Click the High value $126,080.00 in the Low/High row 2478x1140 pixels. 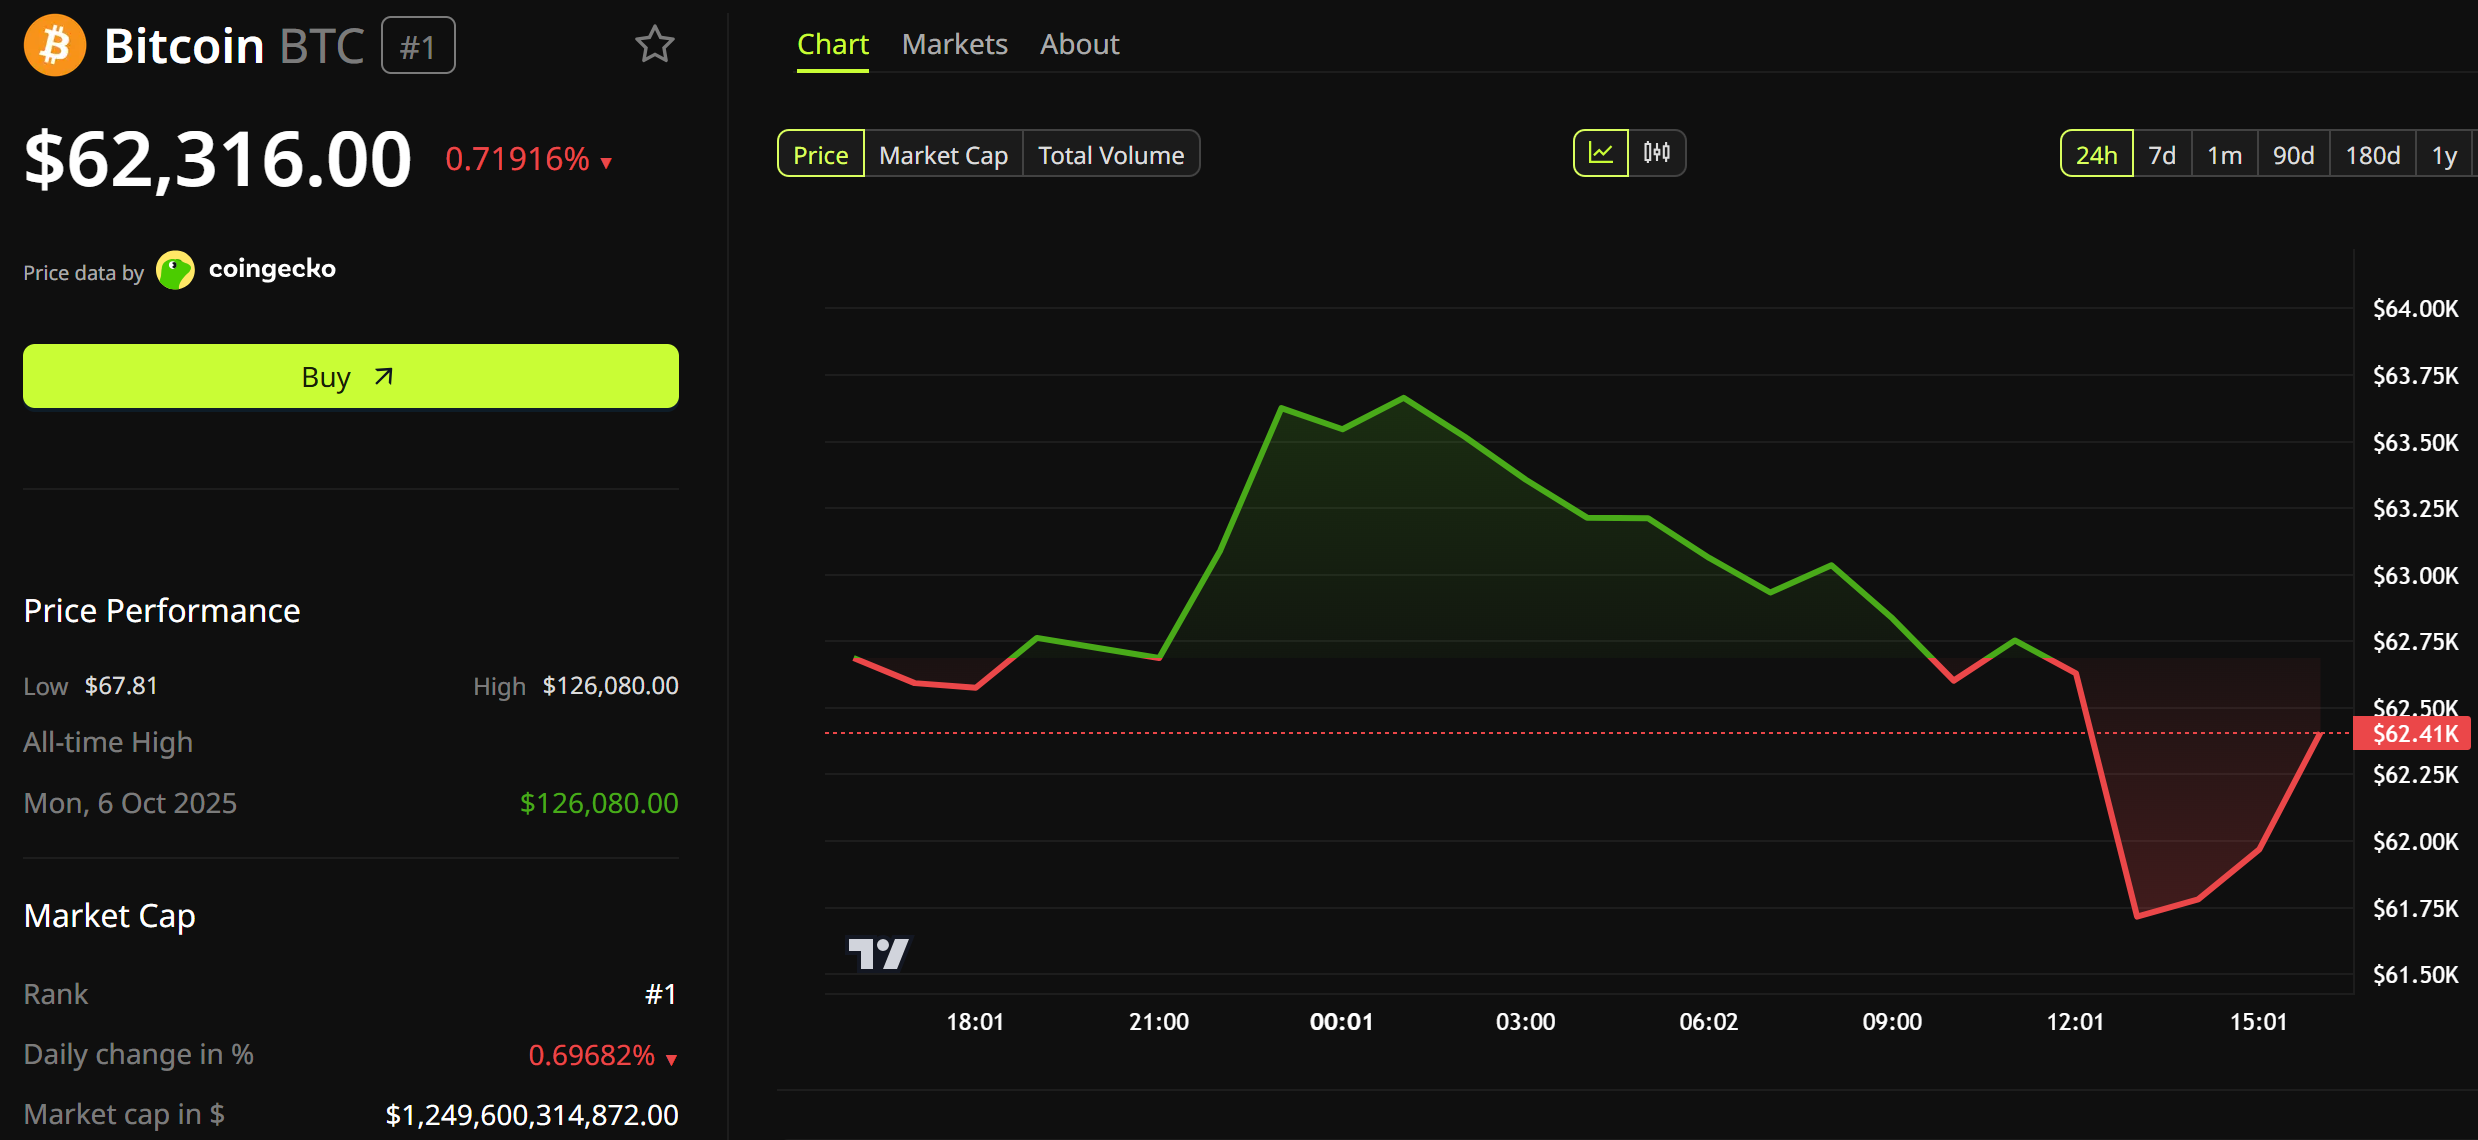pos(610,685)
